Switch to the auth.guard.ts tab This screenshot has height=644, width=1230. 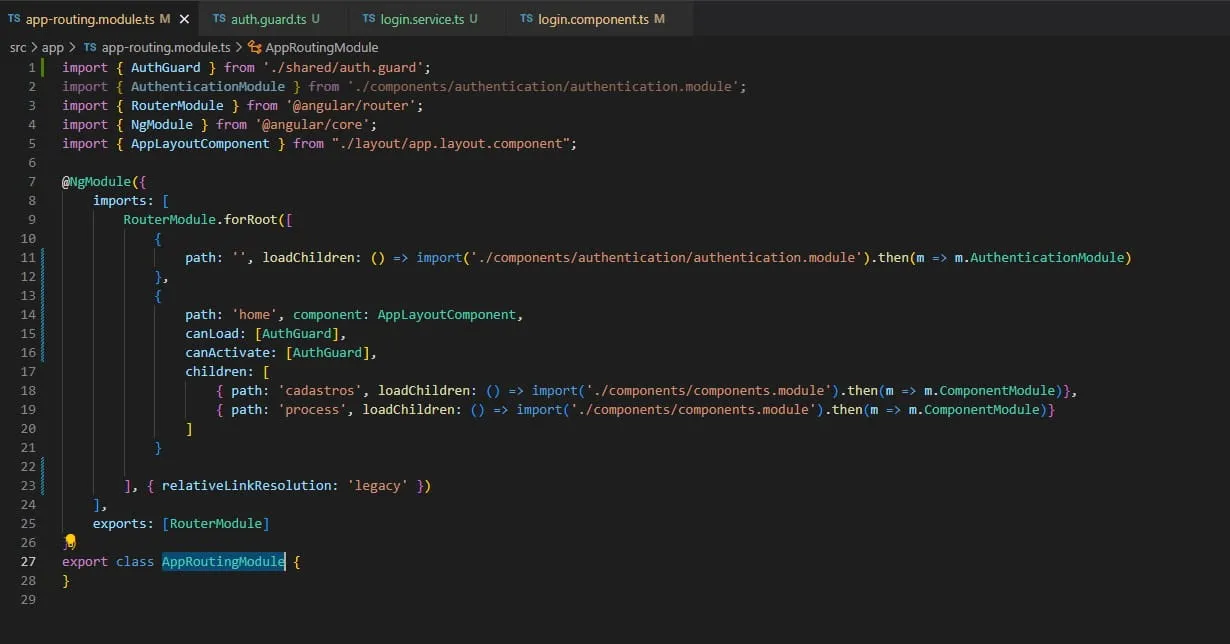tap(269, 19)
